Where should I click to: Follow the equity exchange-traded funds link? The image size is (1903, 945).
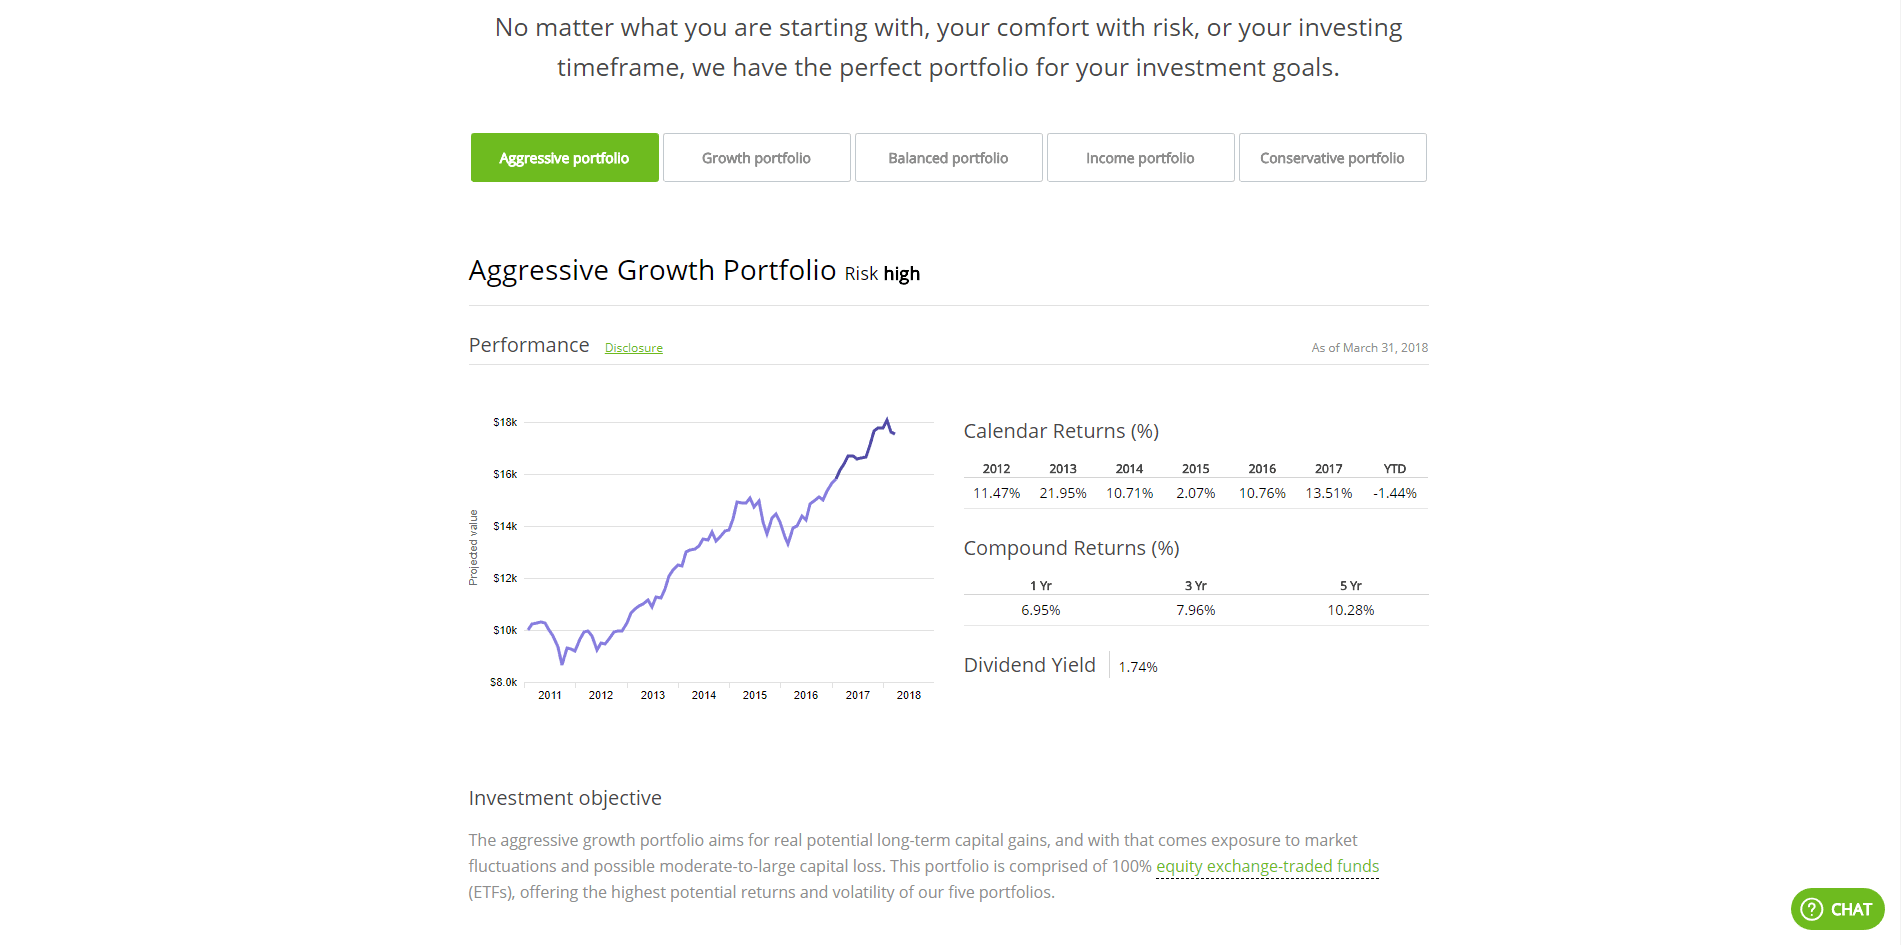pyautogui.click(x=1267, y=866)
